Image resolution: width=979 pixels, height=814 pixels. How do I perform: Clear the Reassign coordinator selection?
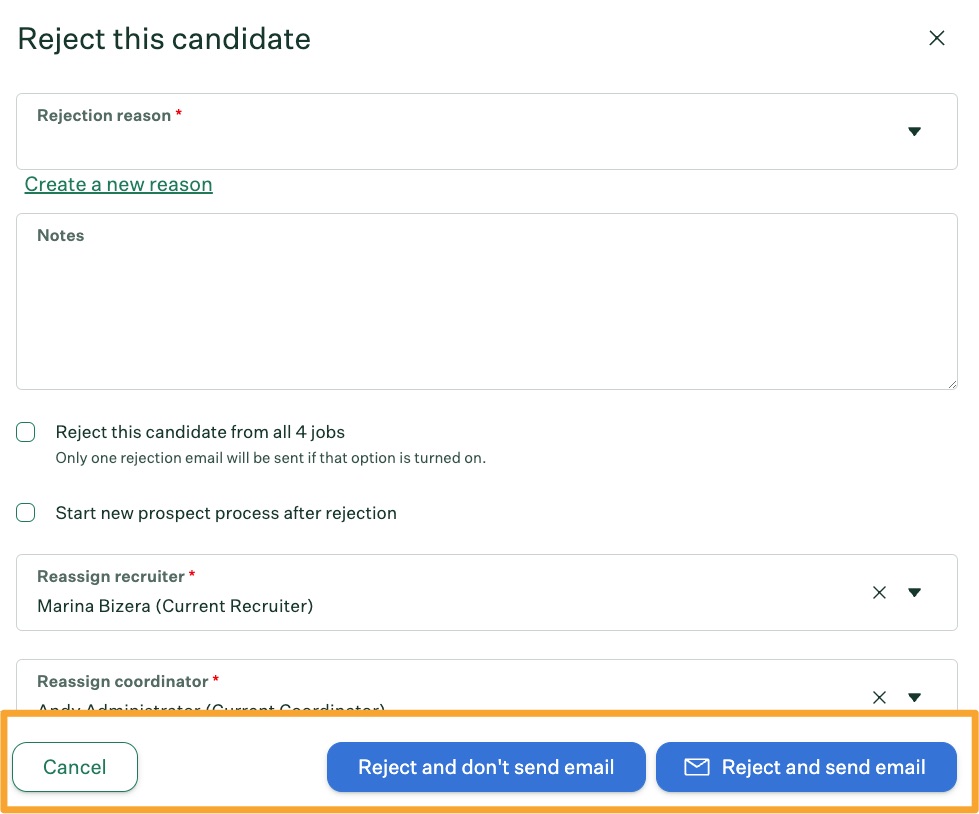[879, 697]
